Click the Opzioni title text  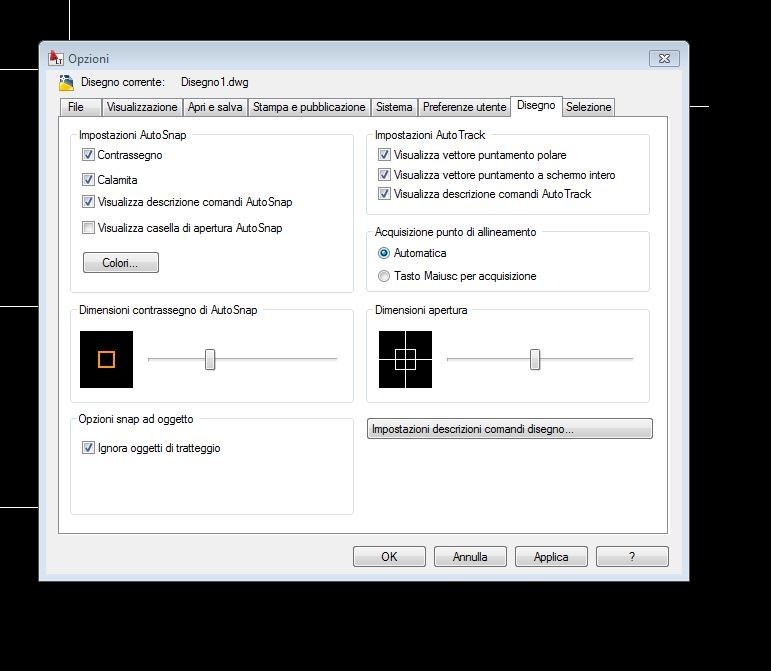pos(89,59)
